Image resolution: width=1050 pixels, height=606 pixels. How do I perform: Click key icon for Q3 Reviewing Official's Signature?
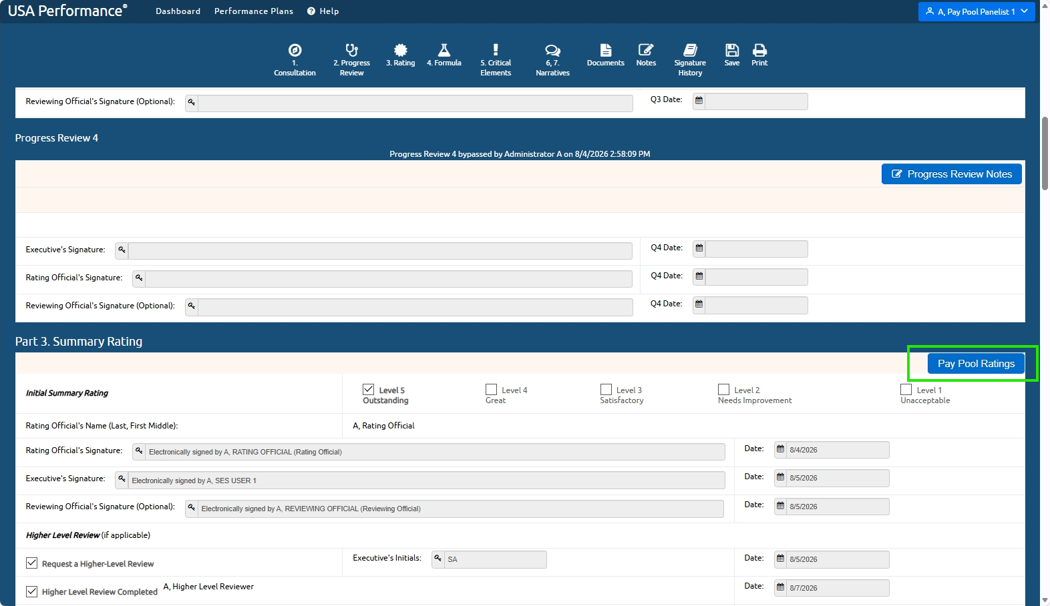tap(191, 102)
